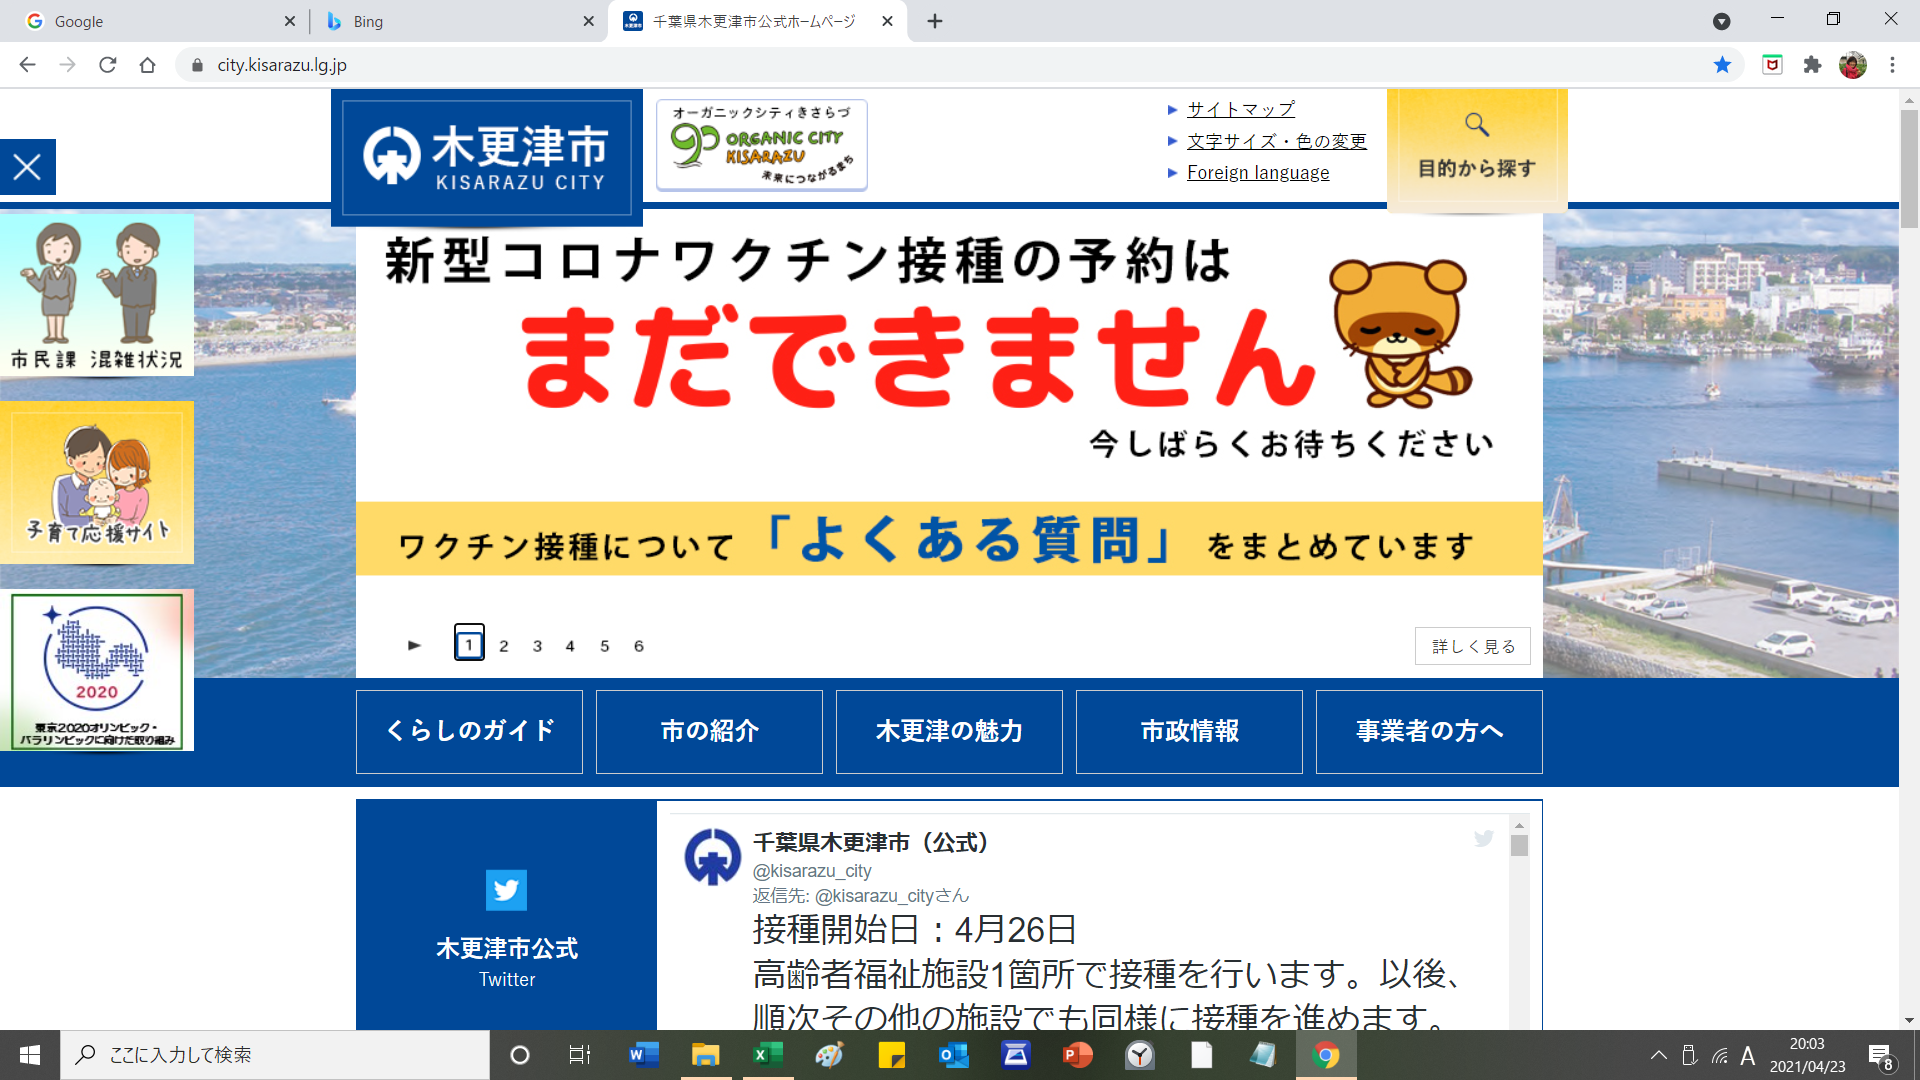Click the bookmark star in address bar
Image resolution: width=1920 pixels, height=1080 pixels.
point(1722,65)
